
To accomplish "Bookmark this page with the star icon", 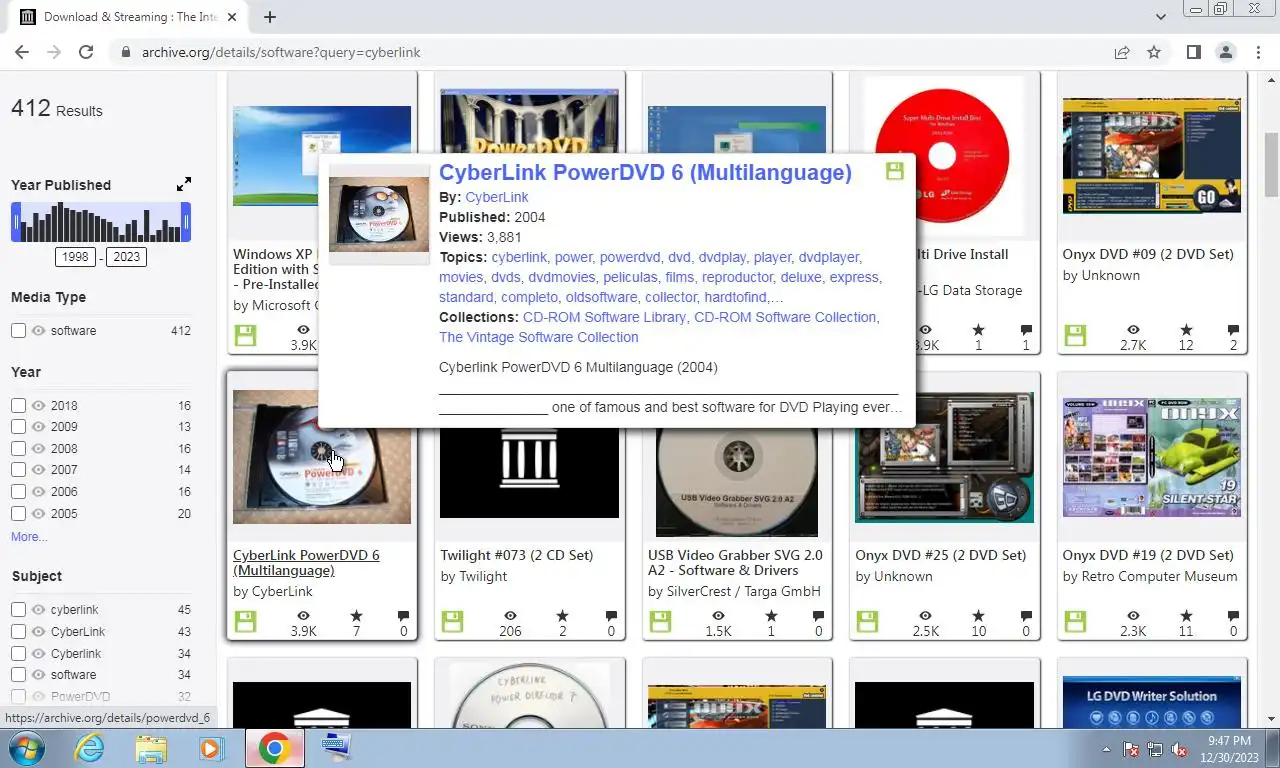I will [x=1154, y=52].
